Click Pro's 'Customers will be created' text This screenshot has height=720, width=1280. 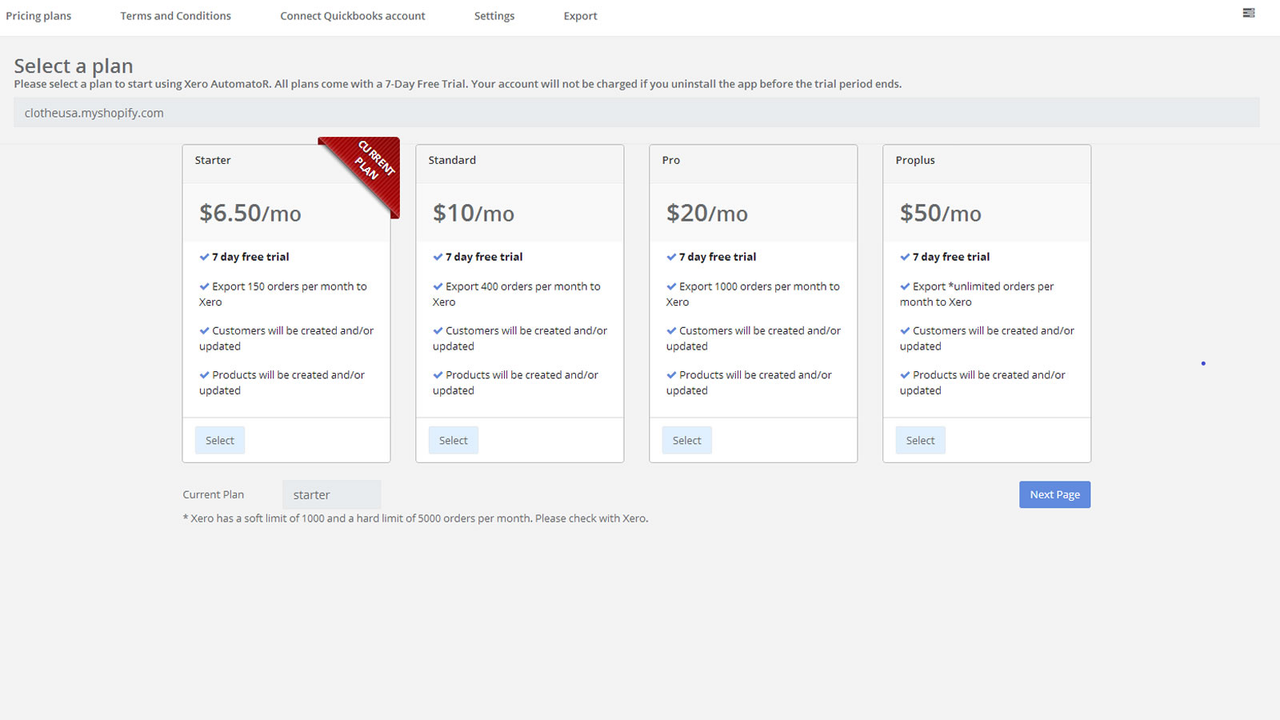click(753, 338)
